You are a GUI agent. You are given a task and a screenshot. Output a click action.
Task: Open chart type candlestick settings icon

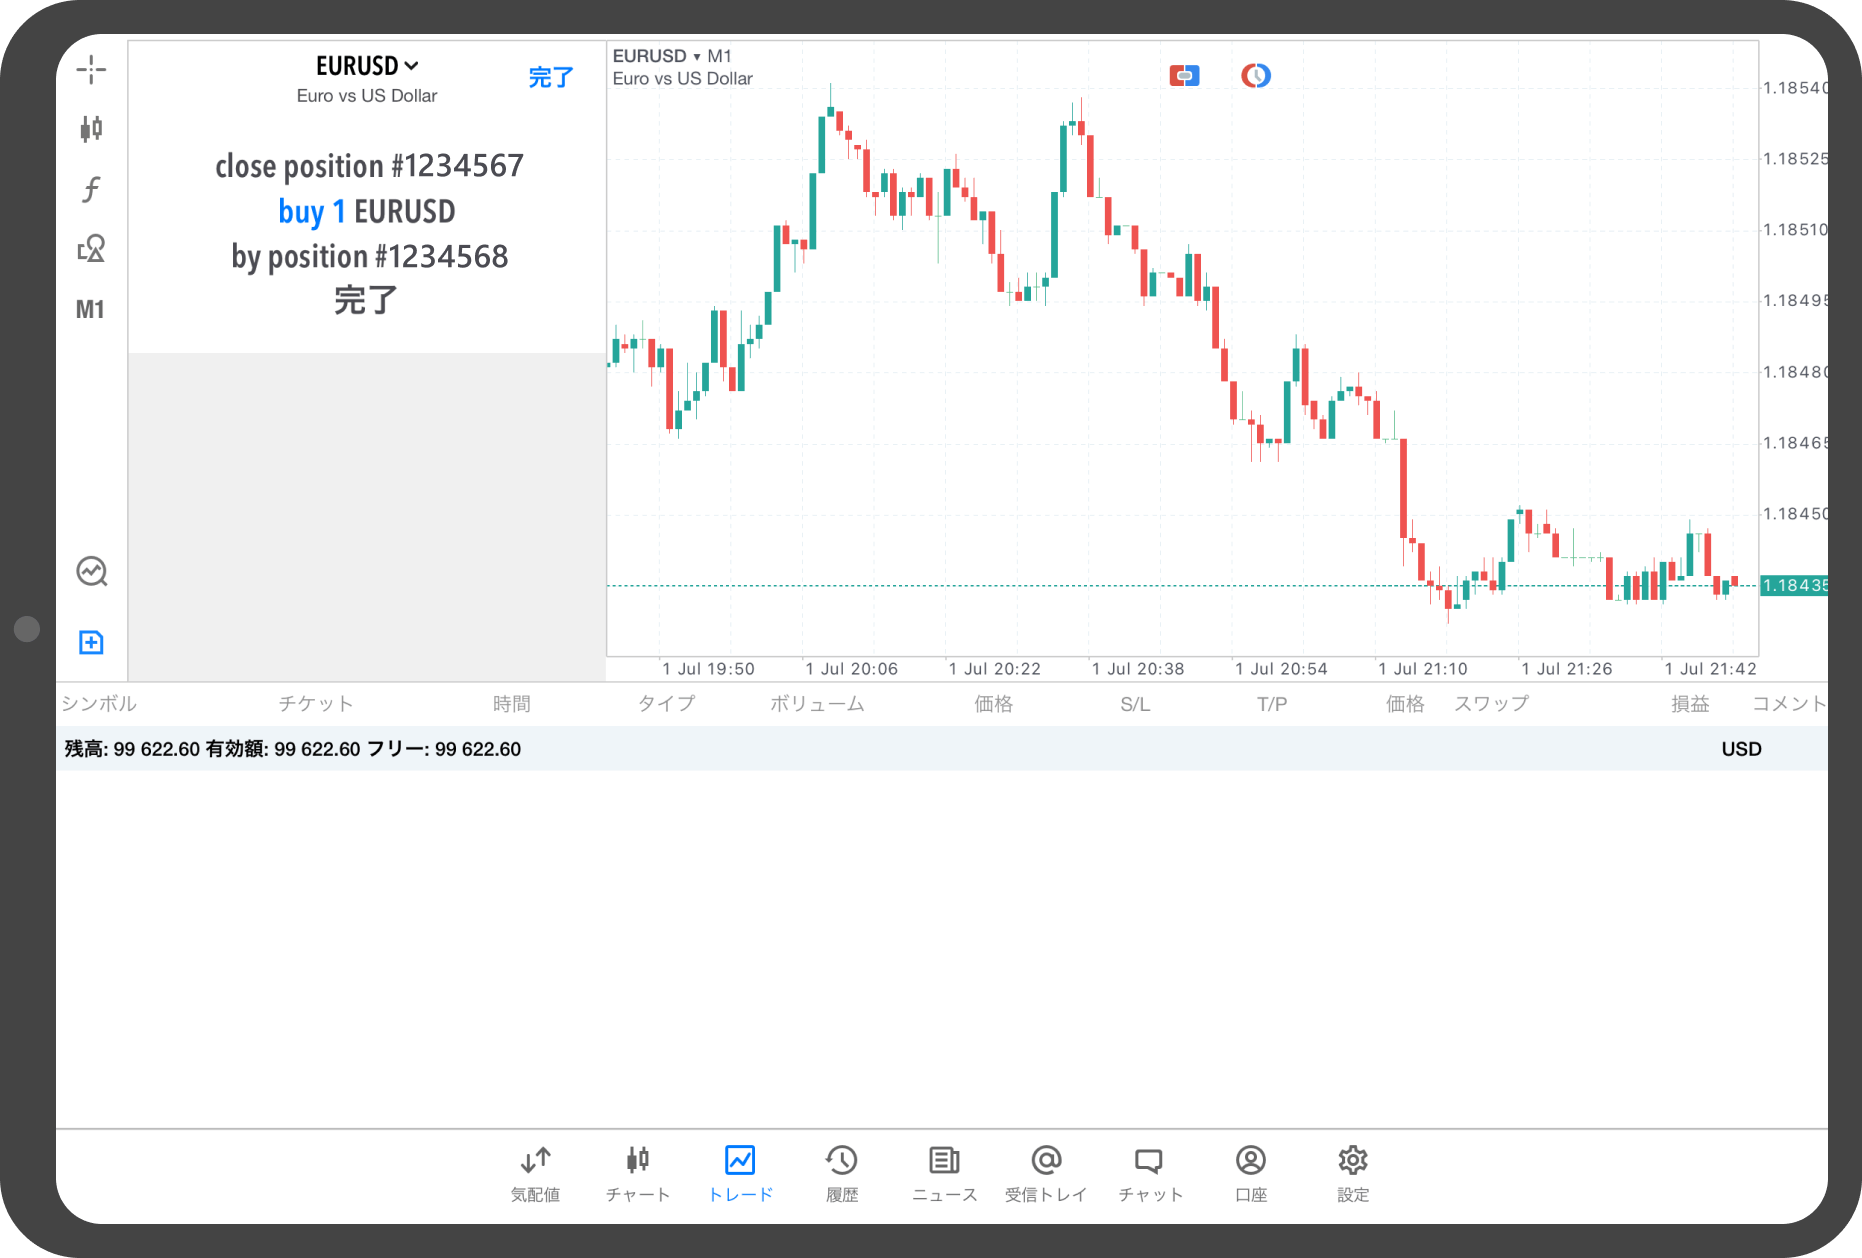pos(91,128)
